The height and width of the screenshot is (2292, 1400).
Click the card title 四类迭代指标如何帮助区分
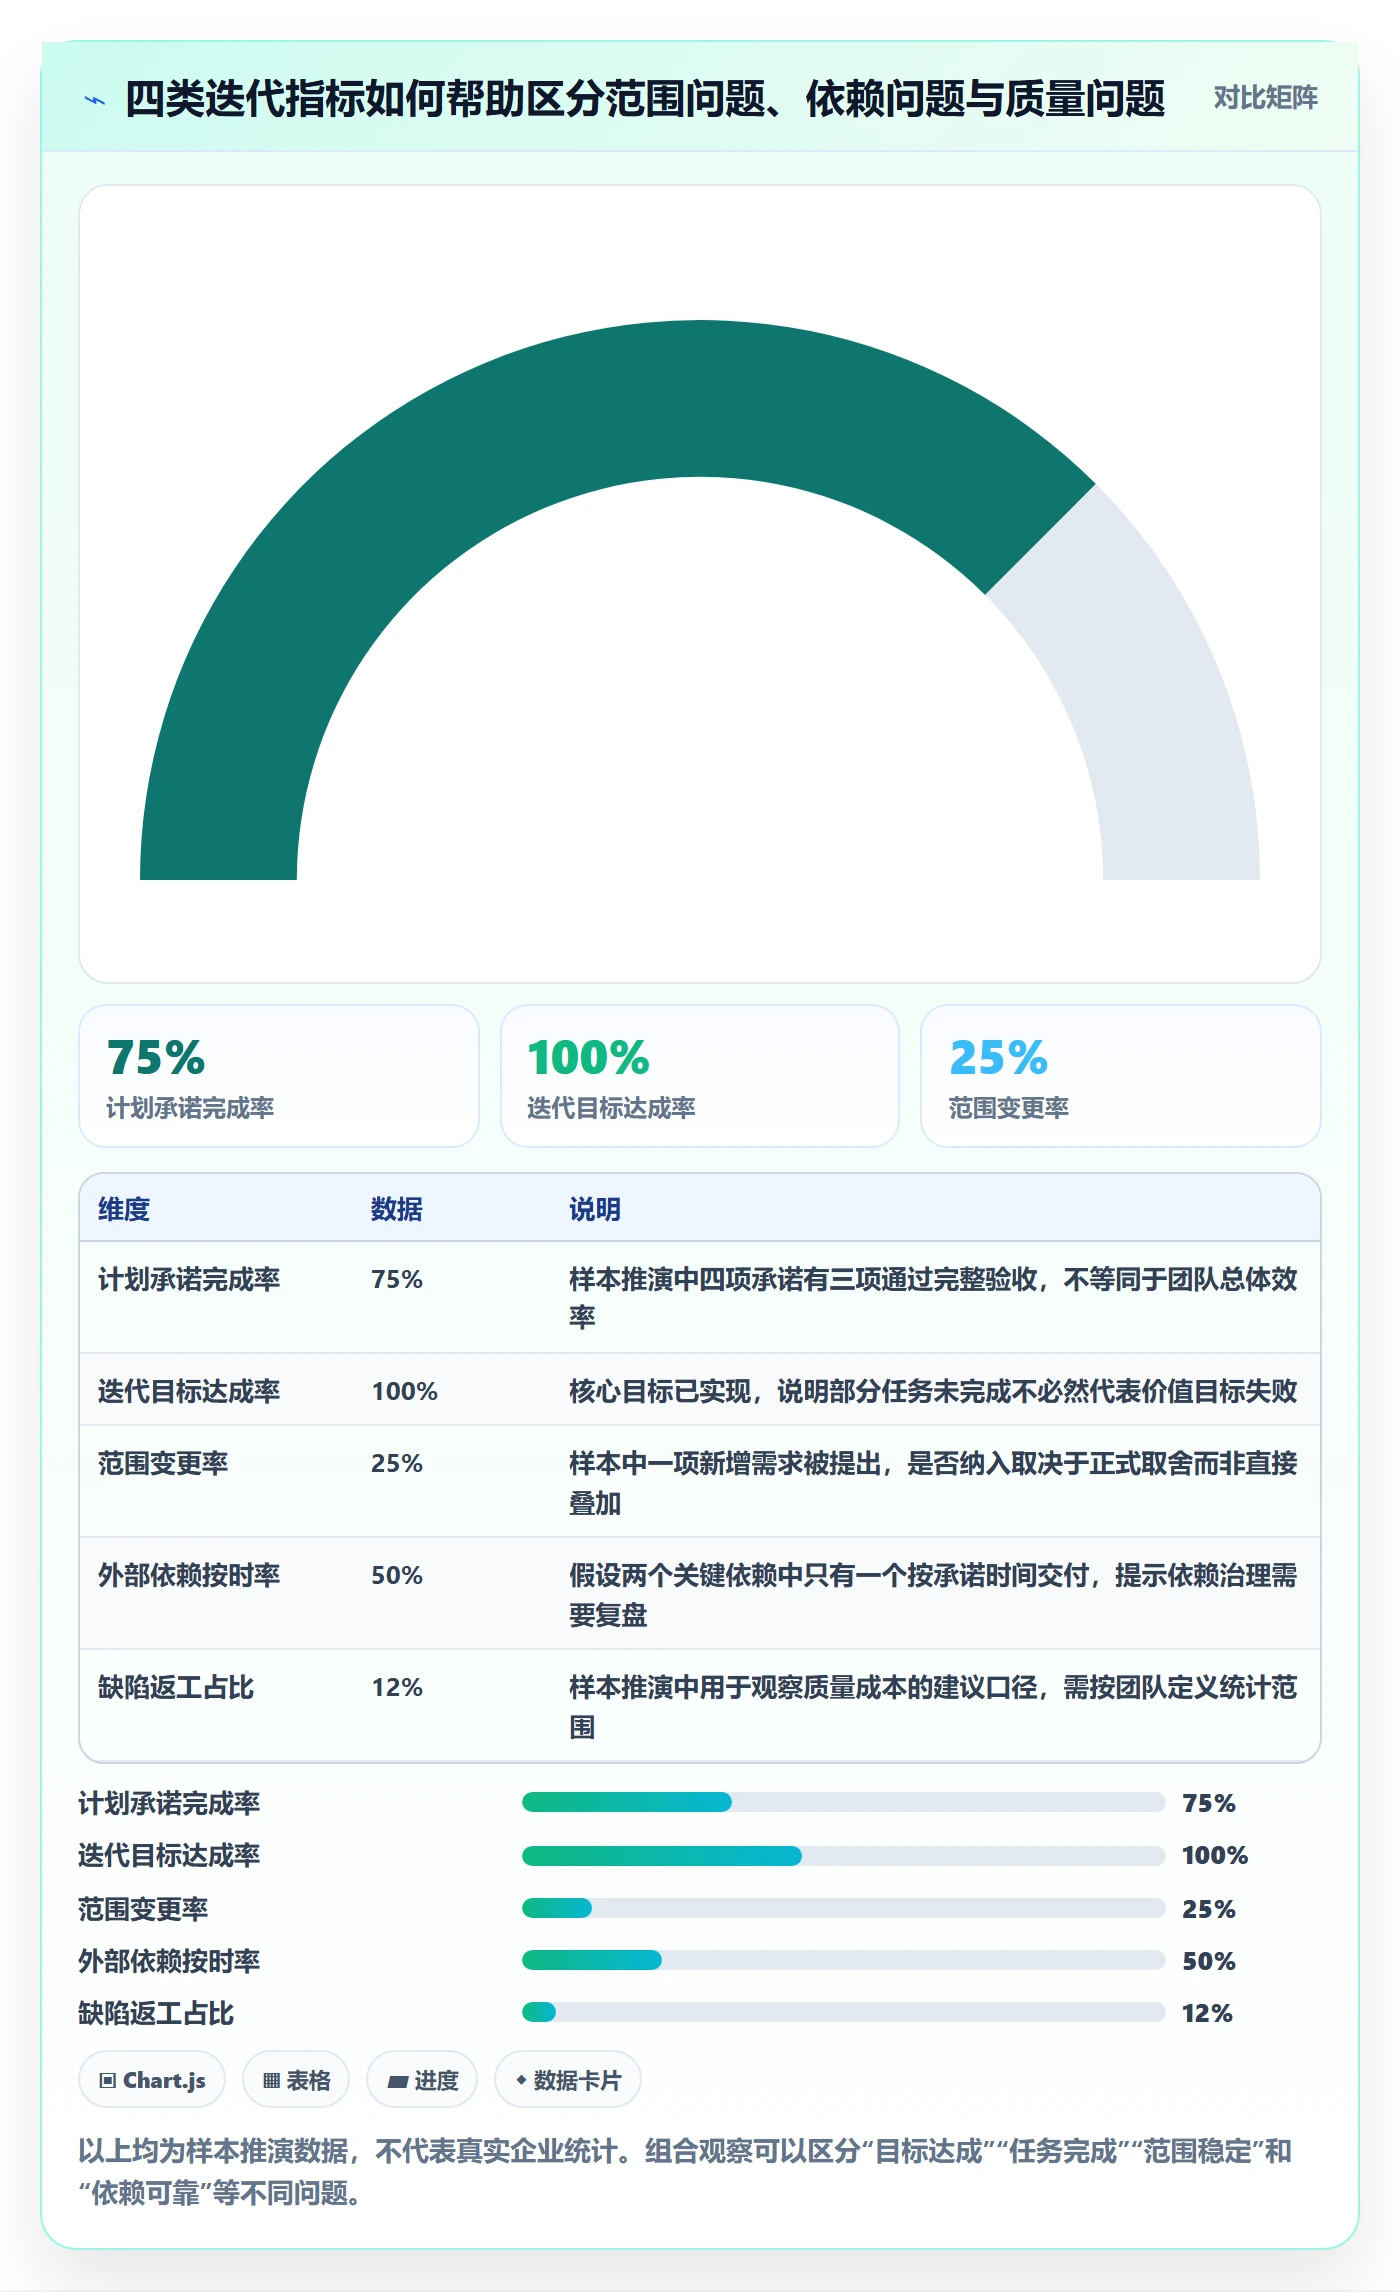pyautogui.click(x=645, y=99)
